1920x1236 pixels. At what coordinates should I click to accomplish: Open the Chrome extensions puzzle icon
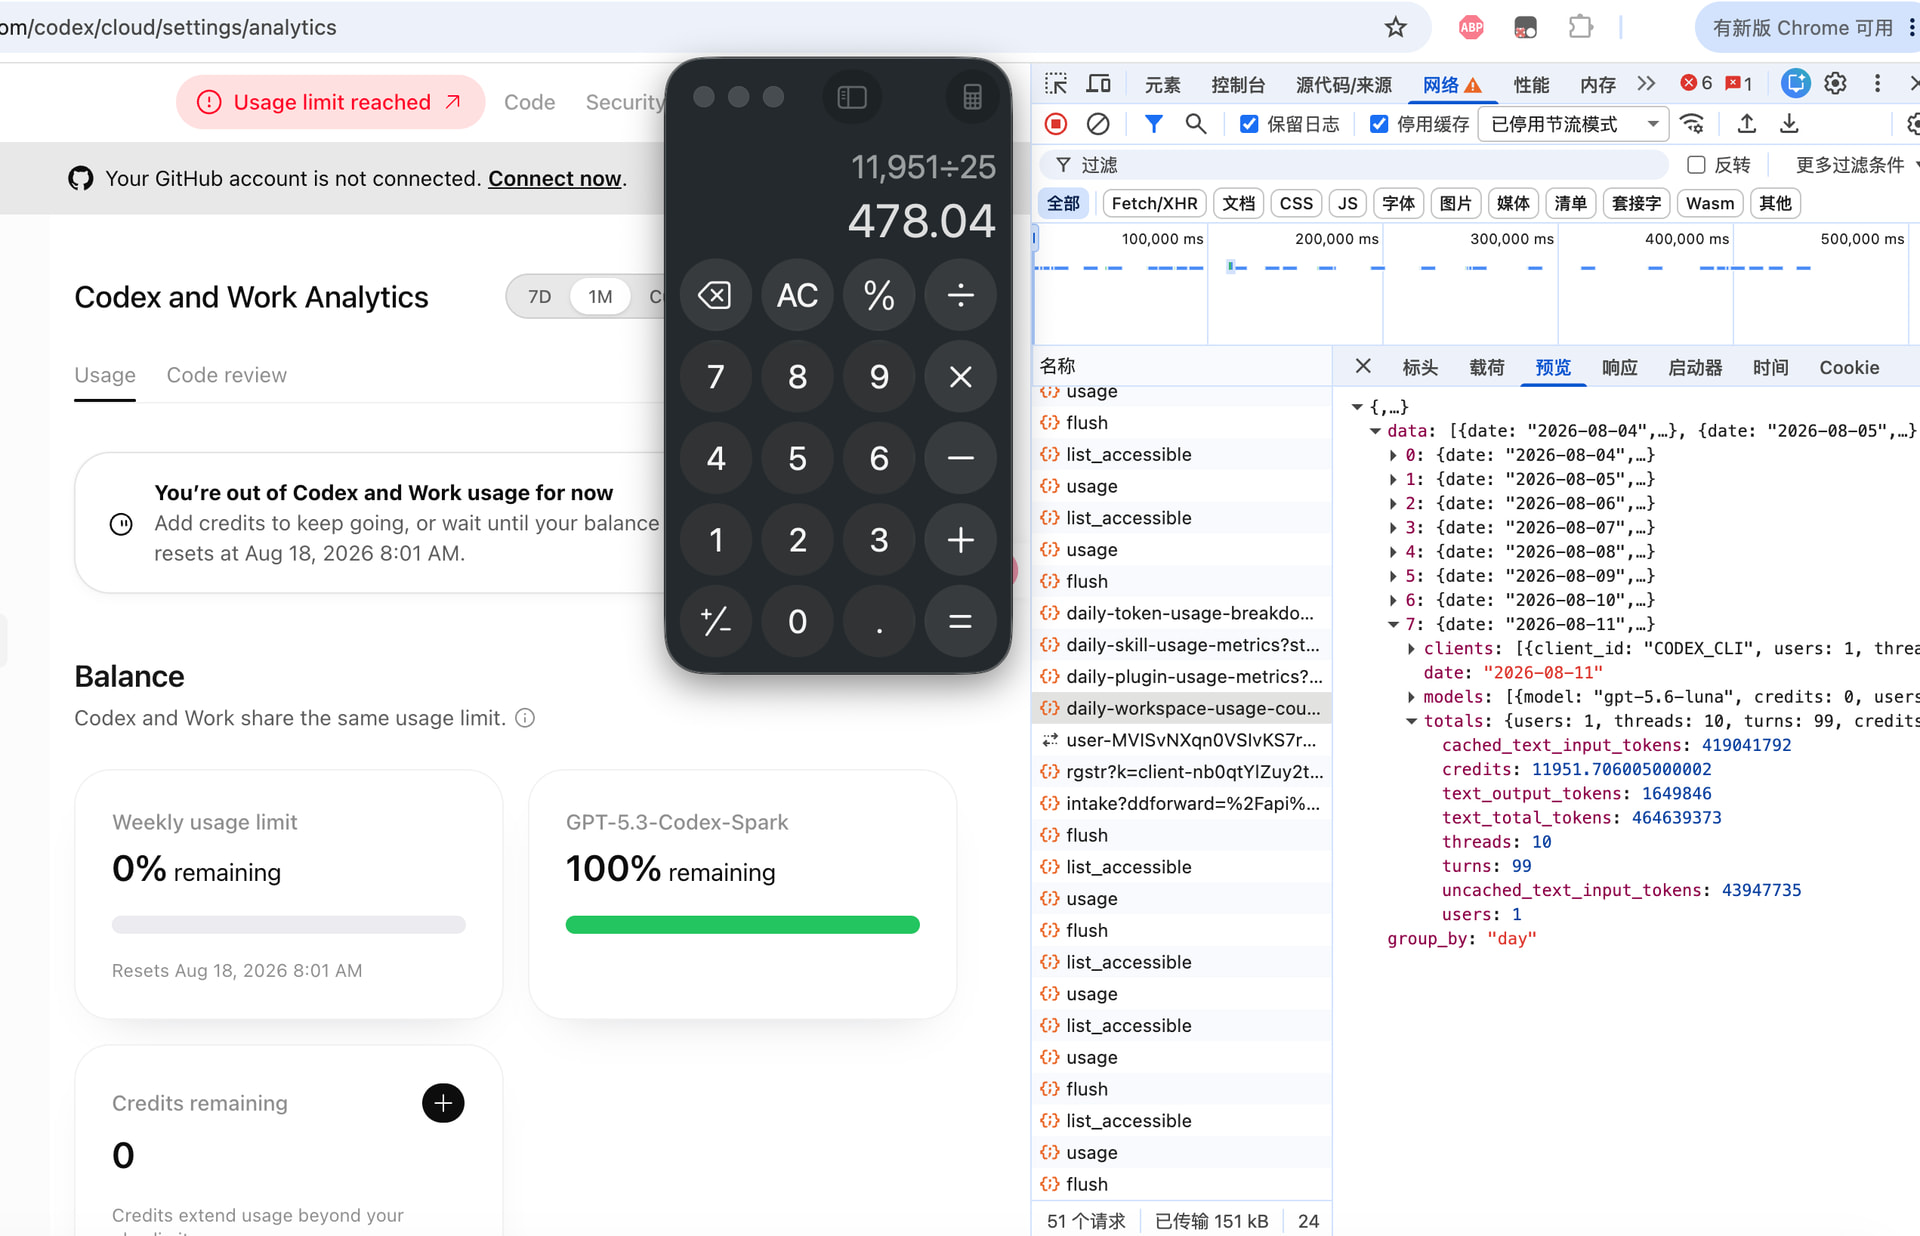click(1580, 27)
